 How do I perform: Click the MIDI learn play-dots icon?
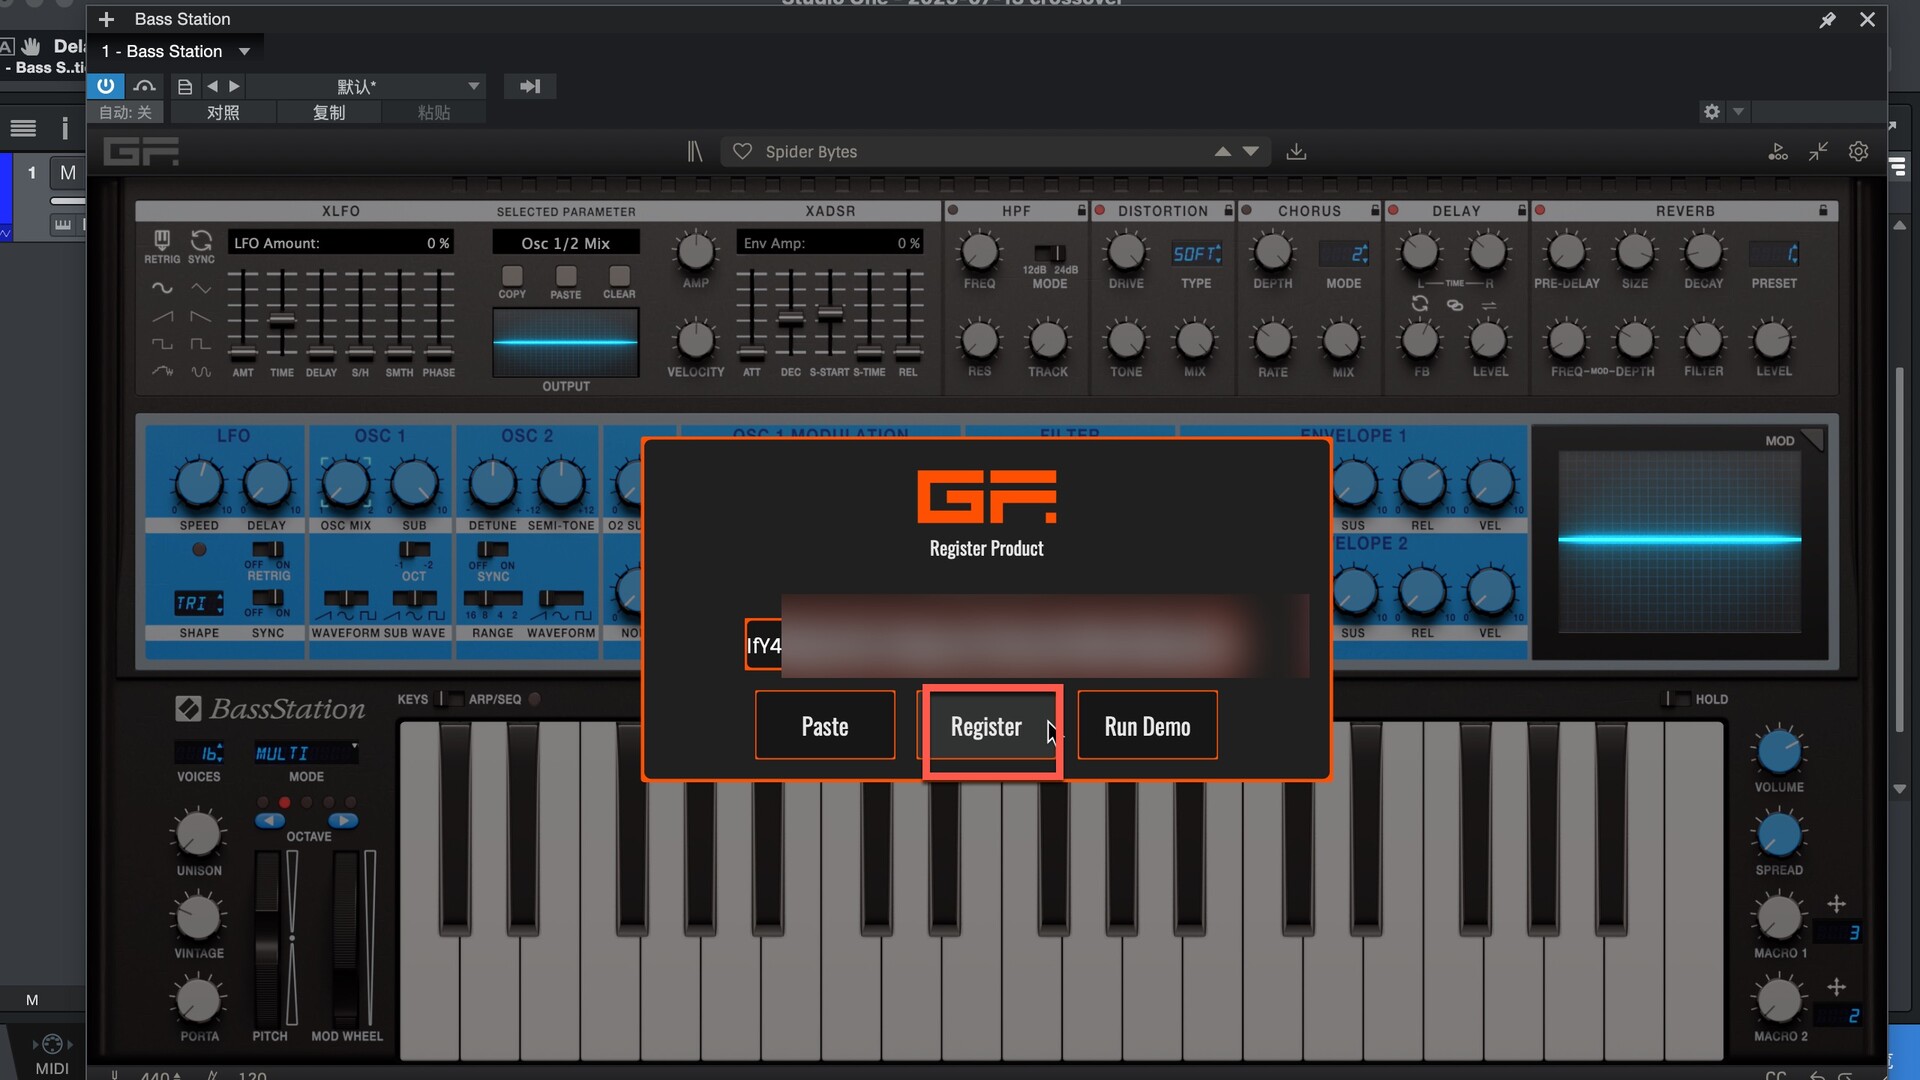(1778, 152)
